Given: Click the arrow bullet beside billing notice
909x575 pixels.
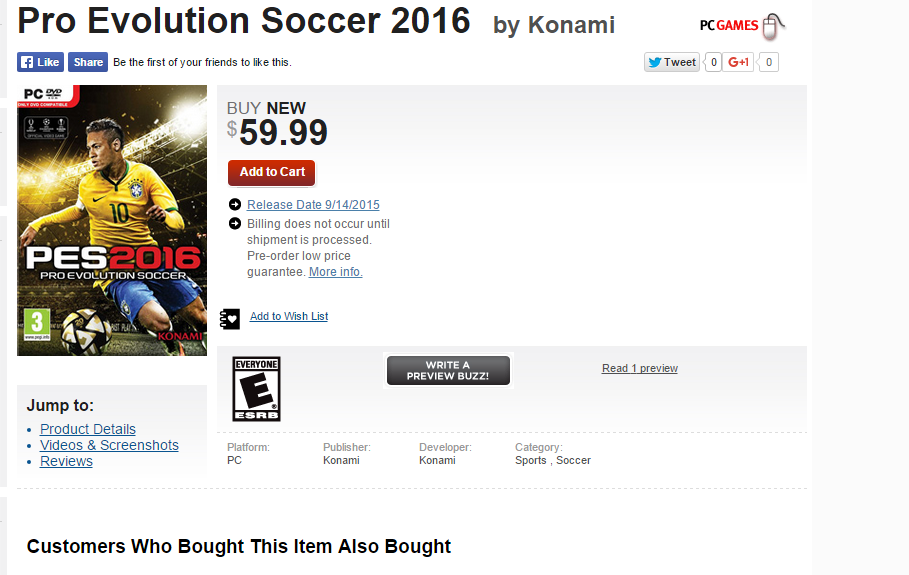Looking at the screenshot, I should [x=235, y=224].
